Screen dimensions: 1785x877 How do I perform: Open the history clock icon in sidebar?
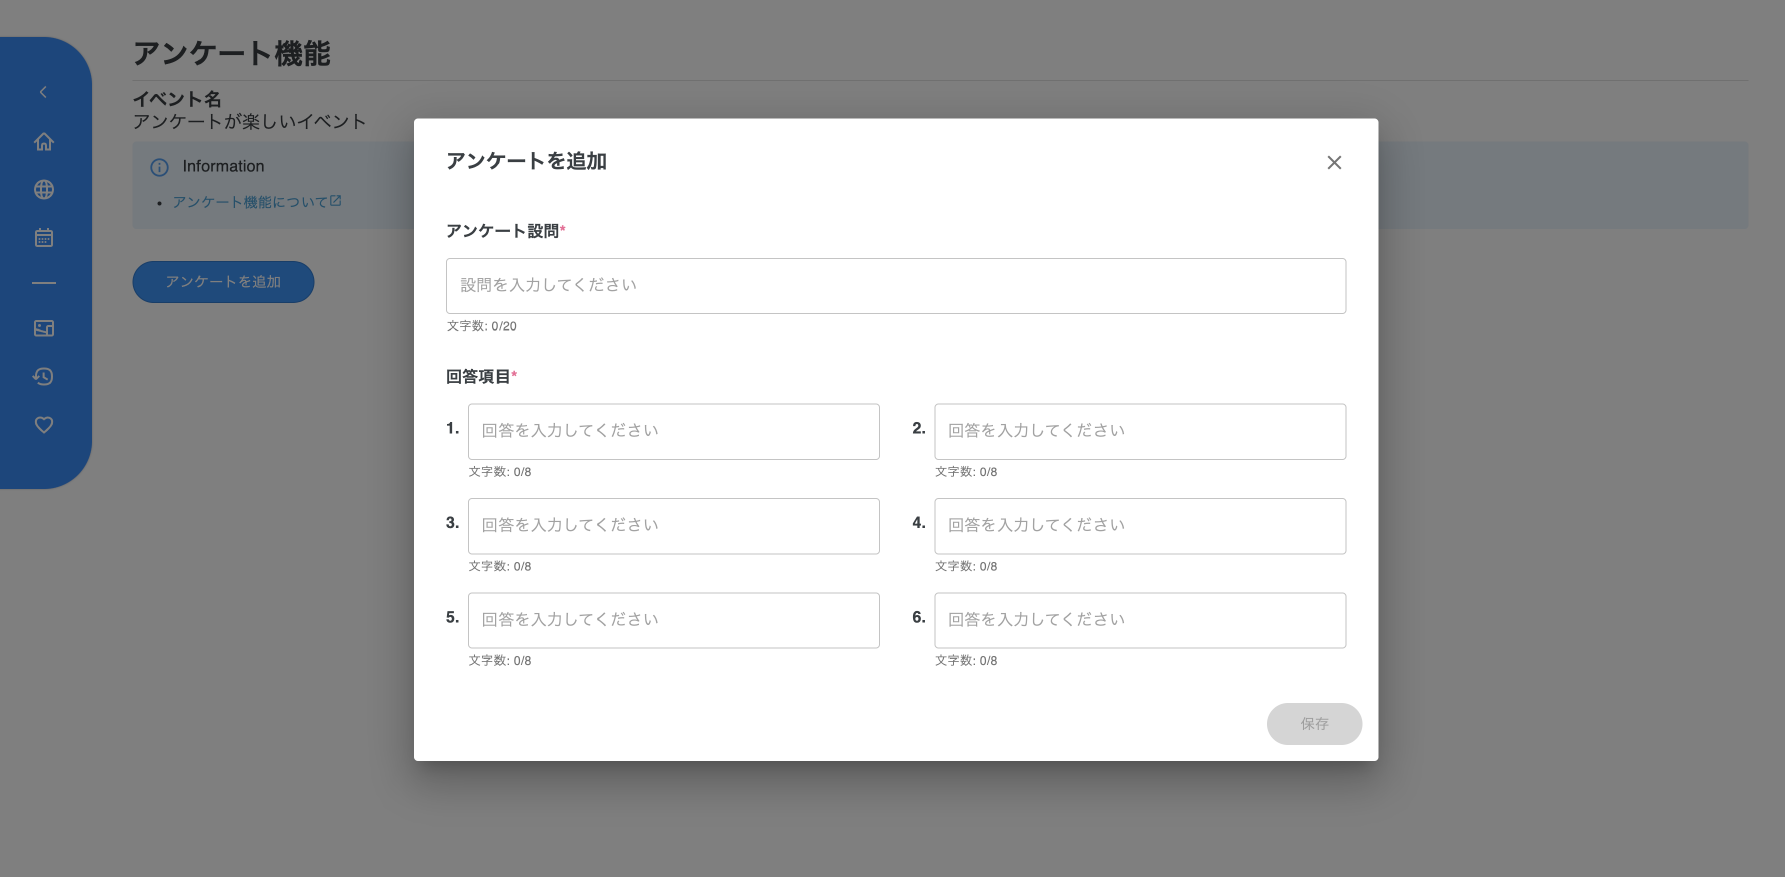coord(44,377)
